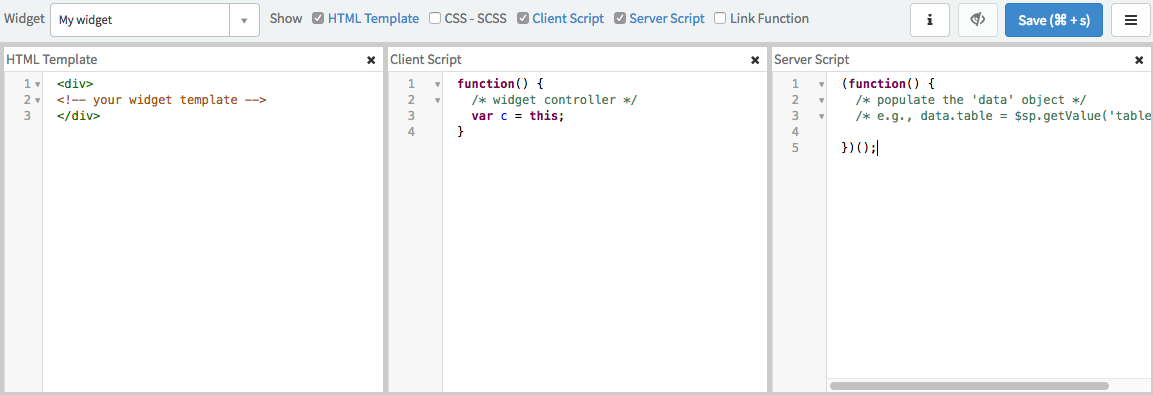Click the Server Script label link
The image size is (1153, 395).
coord(667,18)
